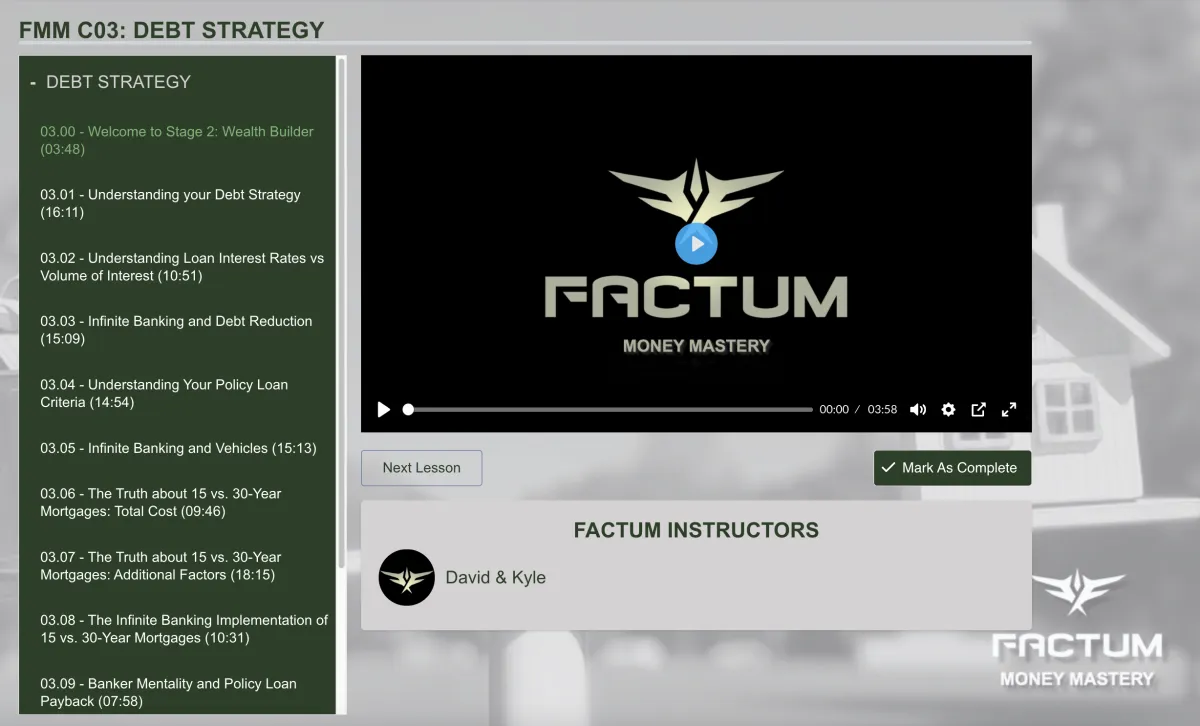Open video settings gear icon
This screenshot has height=726, width=1200.
point(948,409)
